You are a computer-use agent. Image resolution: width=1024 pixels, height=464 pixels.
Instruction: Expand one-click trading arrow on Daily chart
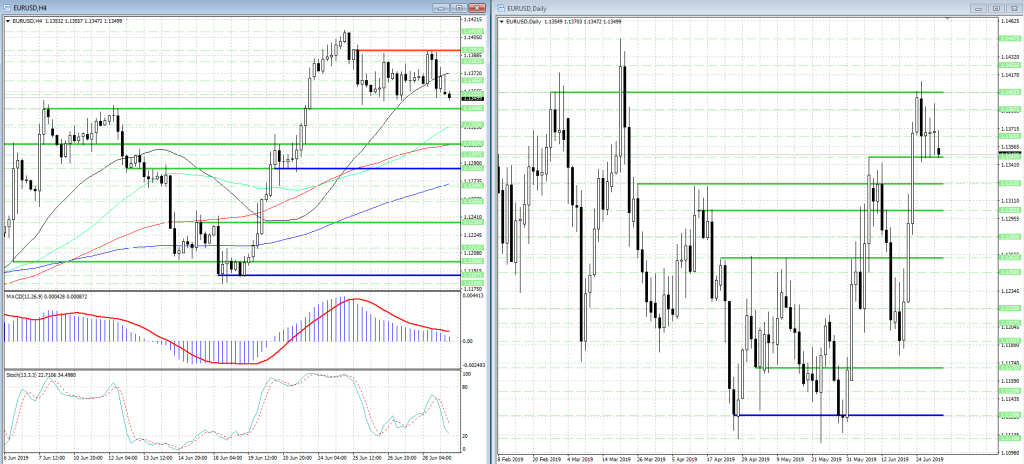coord(502,21)
